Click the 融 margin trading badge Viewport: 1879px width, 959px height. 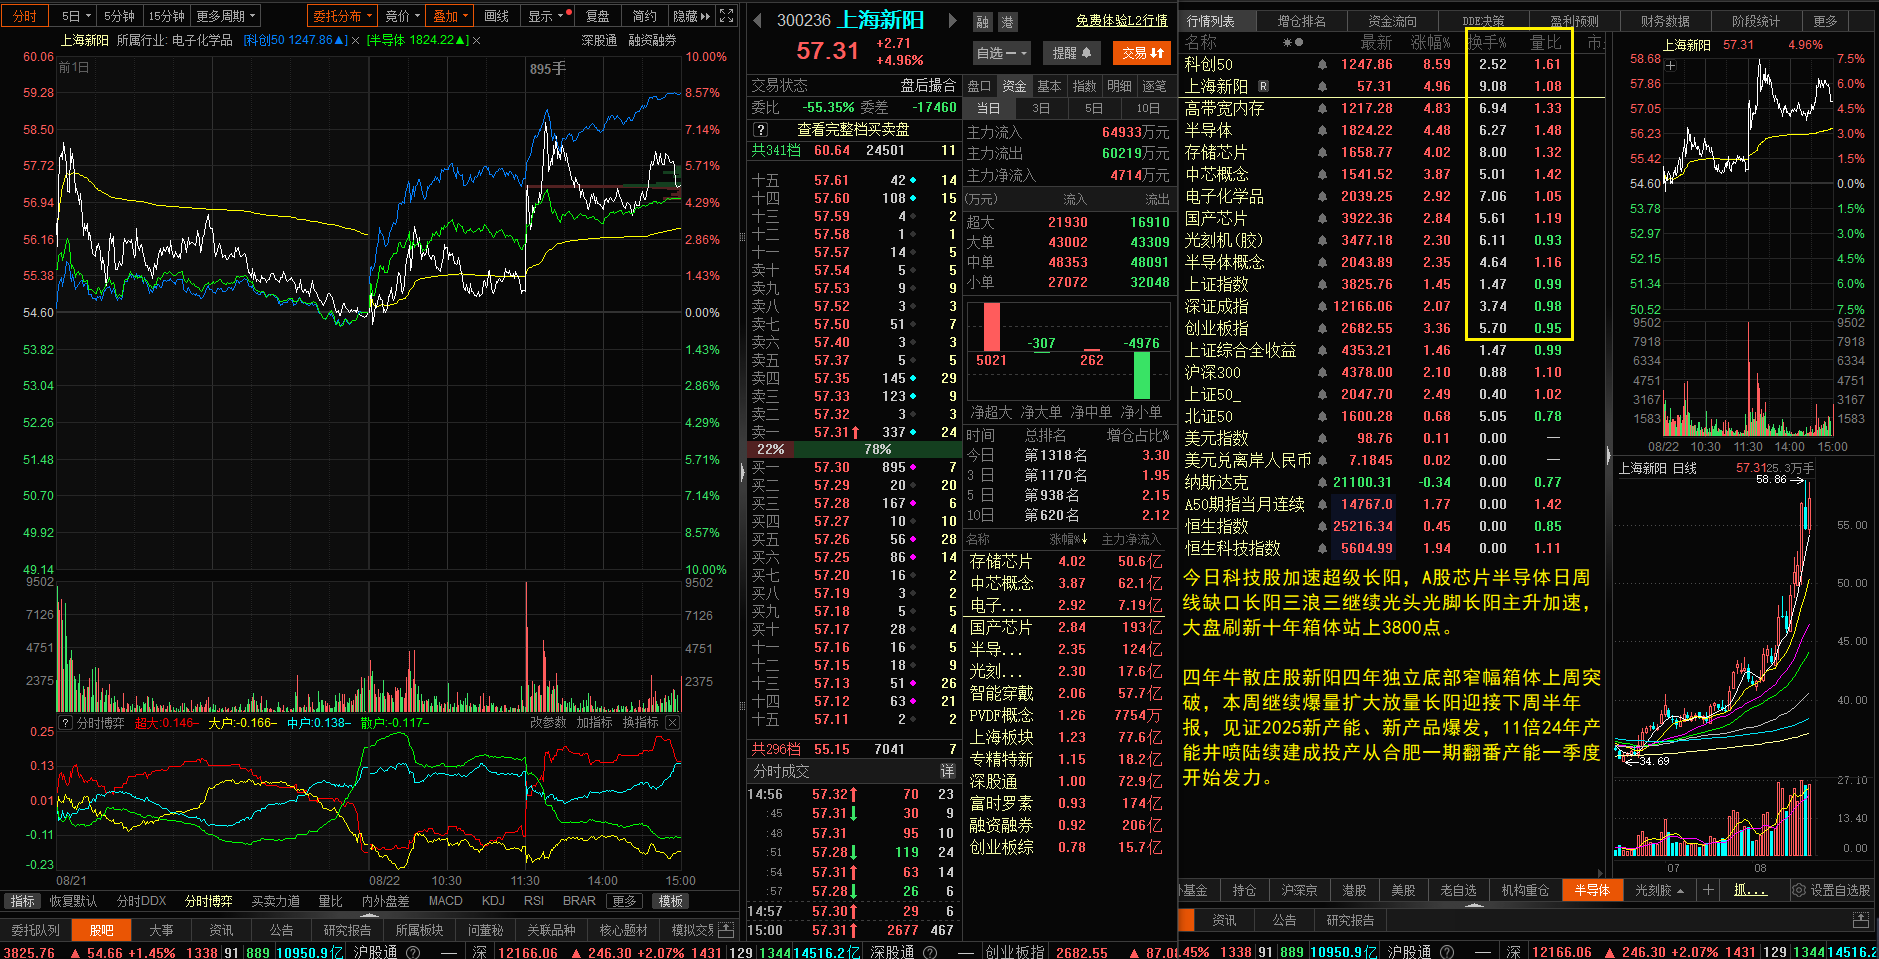(983, 21)
